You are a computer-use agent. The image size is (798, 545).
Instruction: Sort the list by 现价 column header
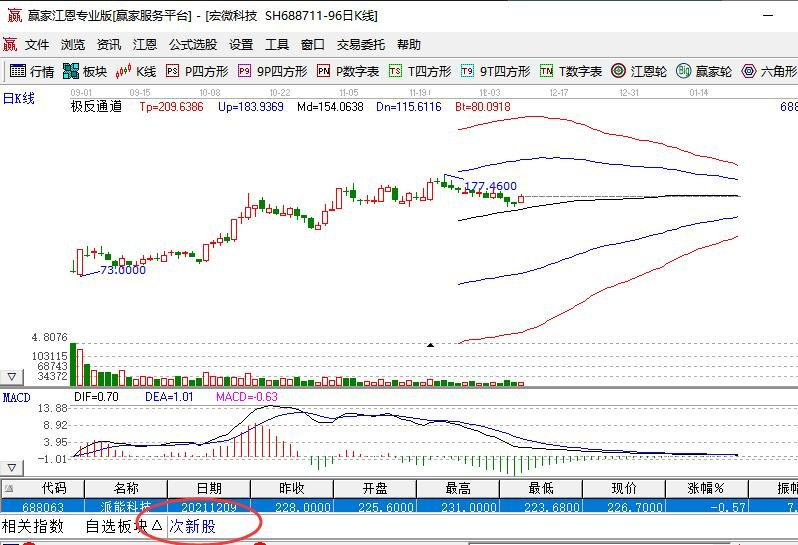click(x=625, y=489)
